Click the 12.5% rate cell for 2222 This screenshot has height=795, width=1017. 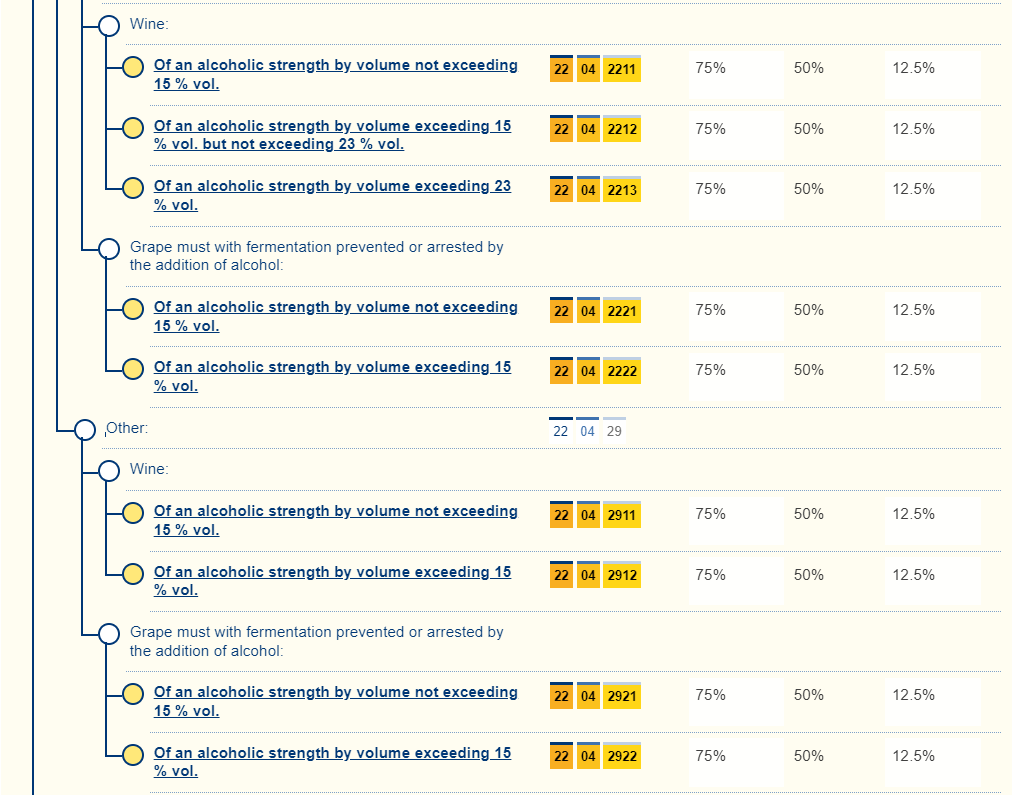[x=913, y=370]
